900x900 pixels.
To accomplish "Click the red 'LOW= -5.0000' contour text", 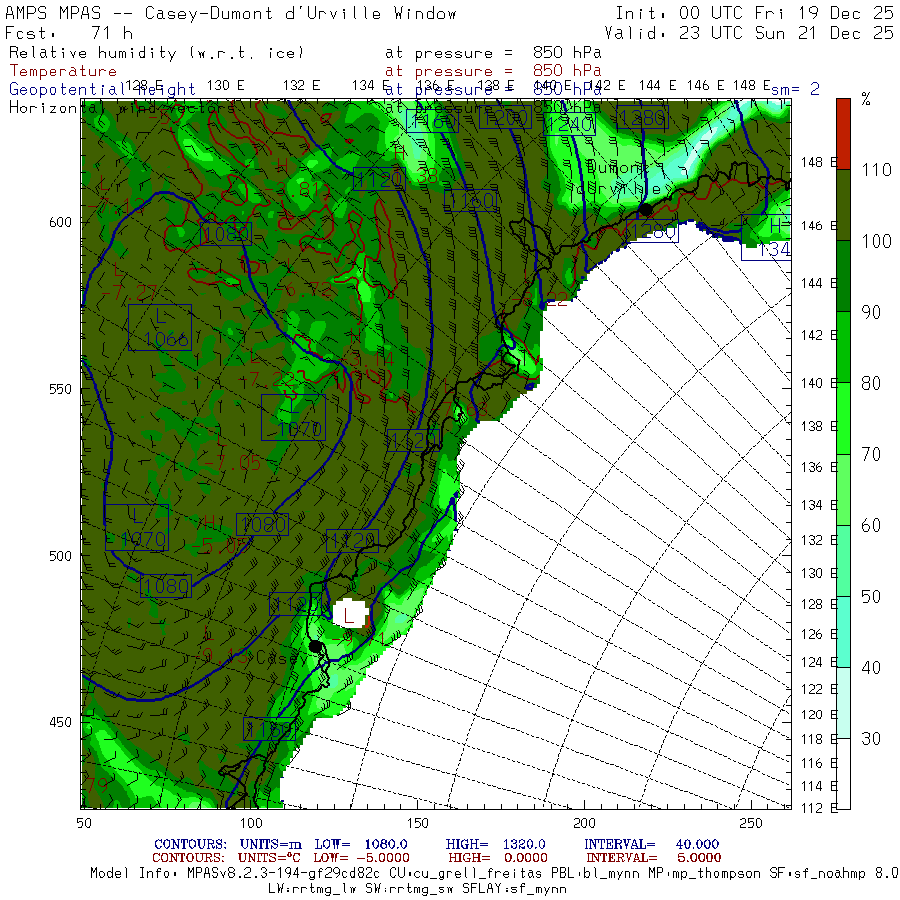I will (362, 858).
